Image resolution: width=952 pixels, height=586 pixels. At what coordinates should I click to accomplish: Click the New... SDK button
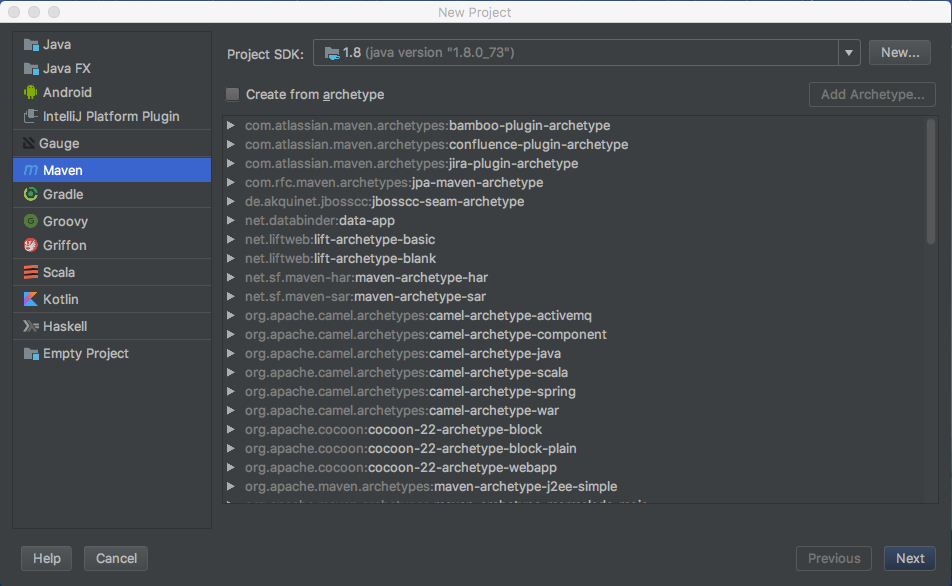click(900, 53)
